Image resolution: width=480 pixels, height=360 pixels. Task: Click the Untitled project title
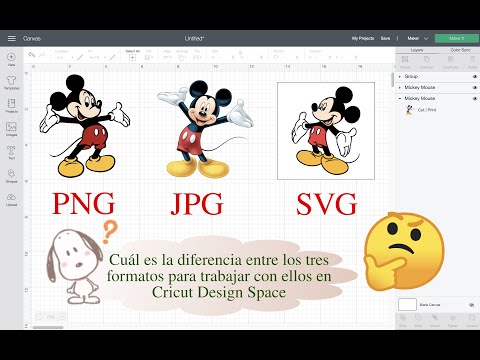click(x=194, y=39)
